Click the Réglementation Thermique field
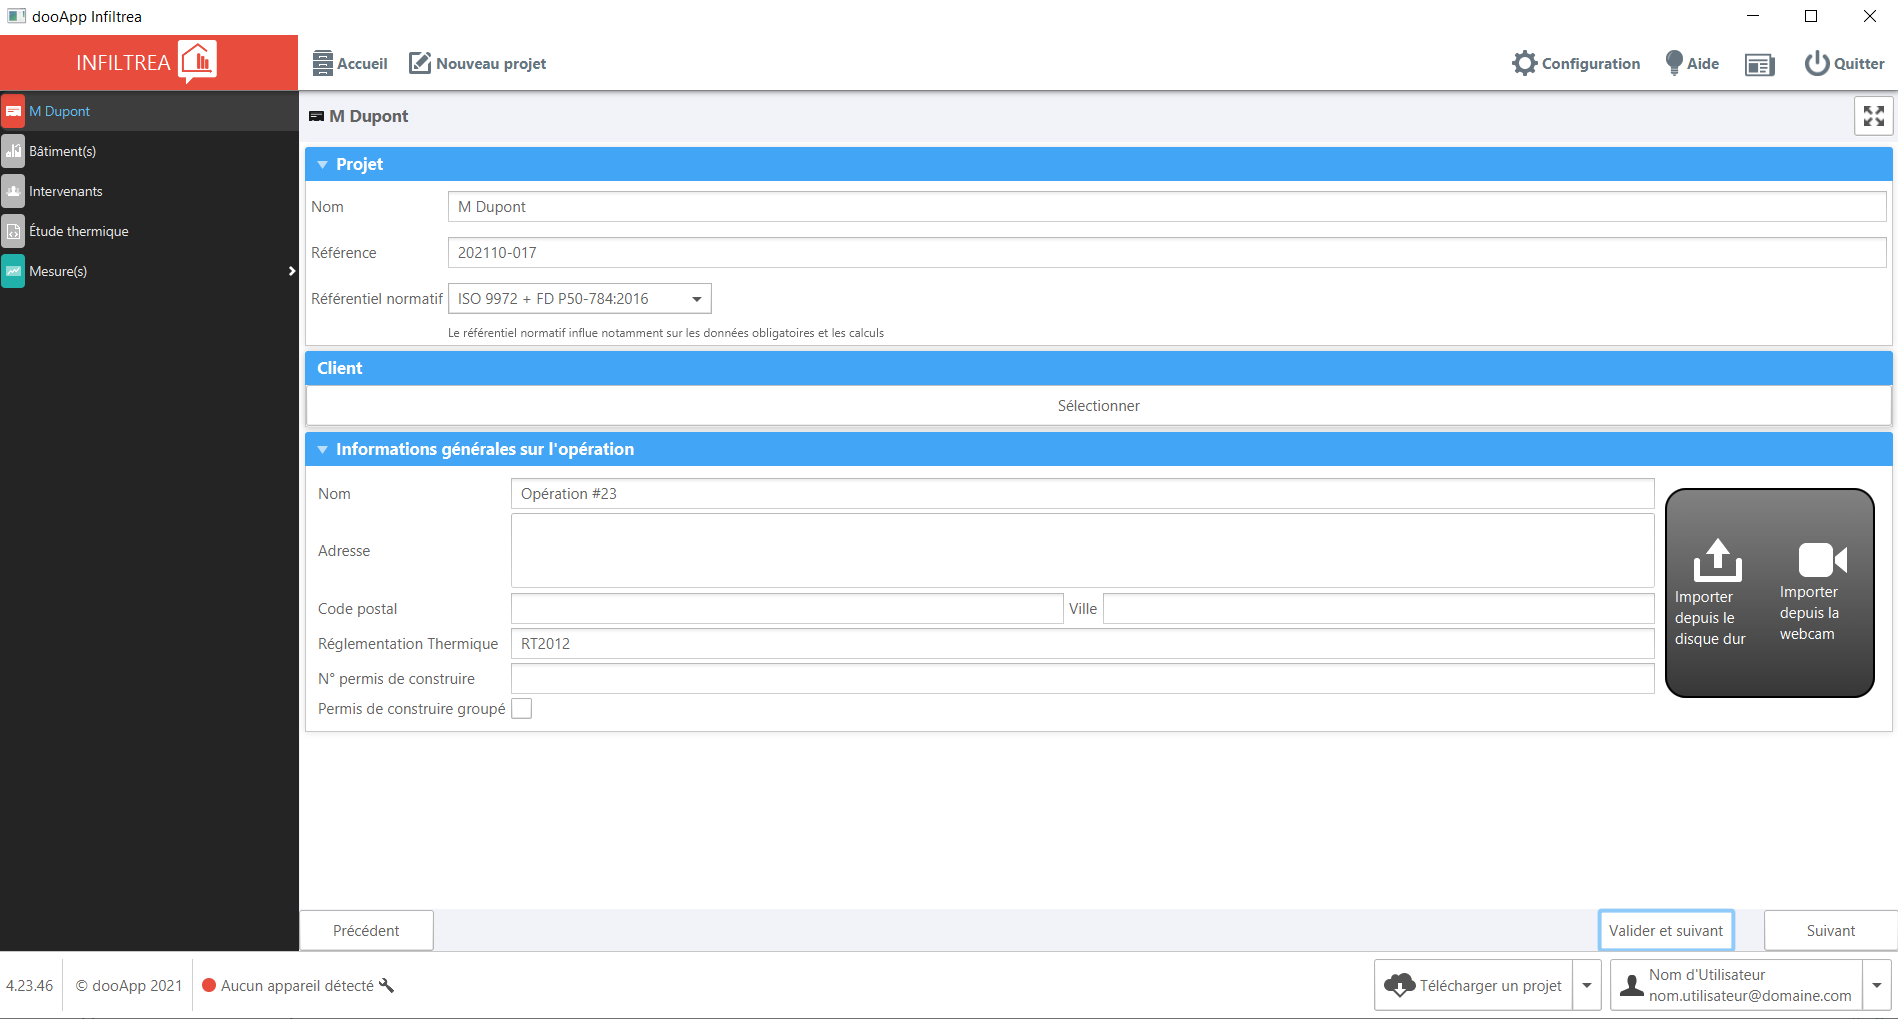Viewport: 1898px width, 1019px height. tap(1083, 644)
